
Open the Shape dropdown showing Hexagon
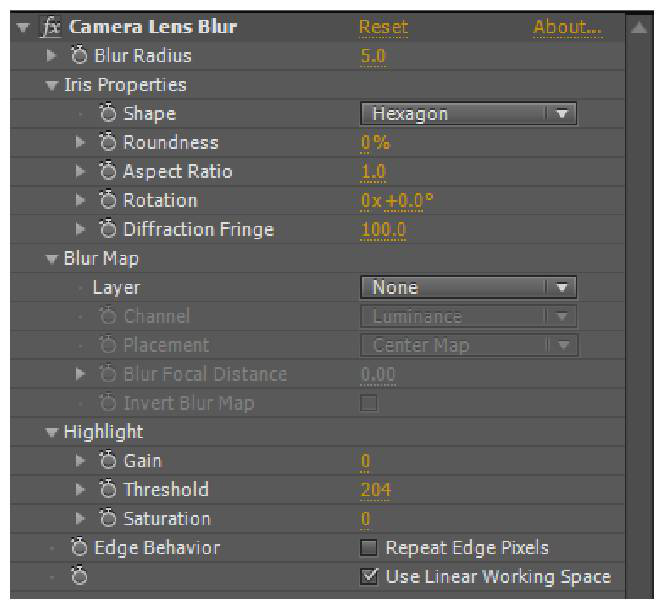tap(467, 114)
